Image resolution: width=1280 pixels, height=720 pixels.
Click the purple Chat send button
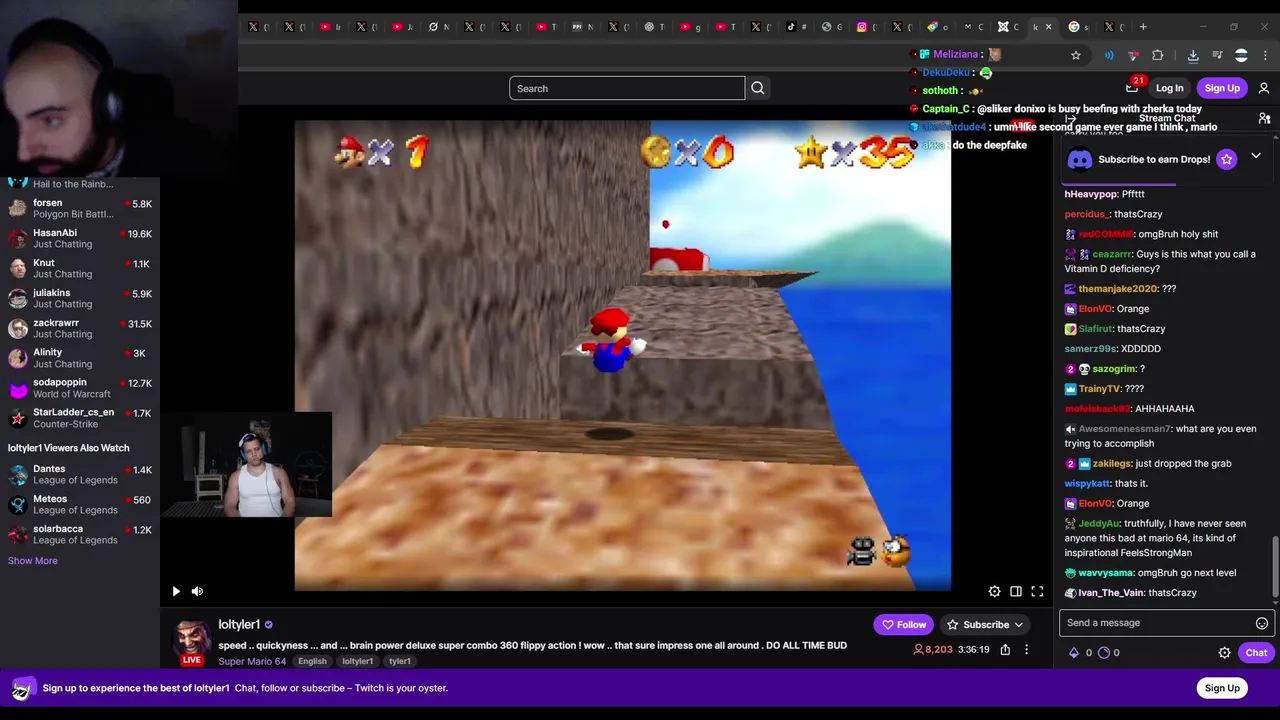(1256, 653)
